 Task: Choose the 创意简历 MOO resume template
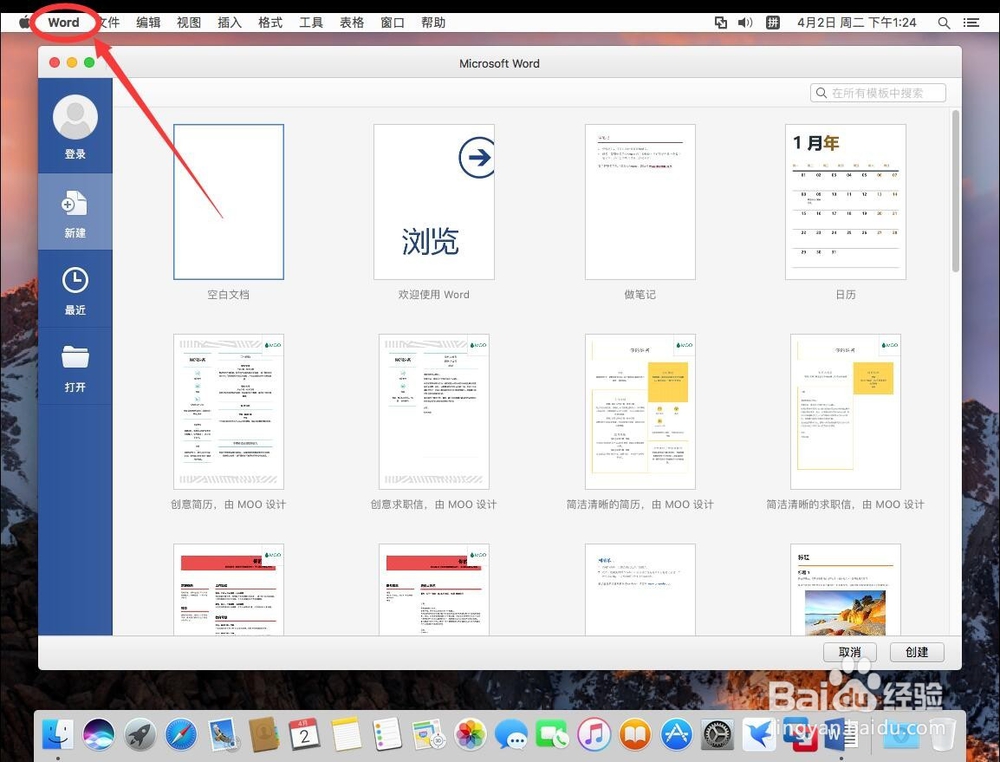[x=228, y=411]
